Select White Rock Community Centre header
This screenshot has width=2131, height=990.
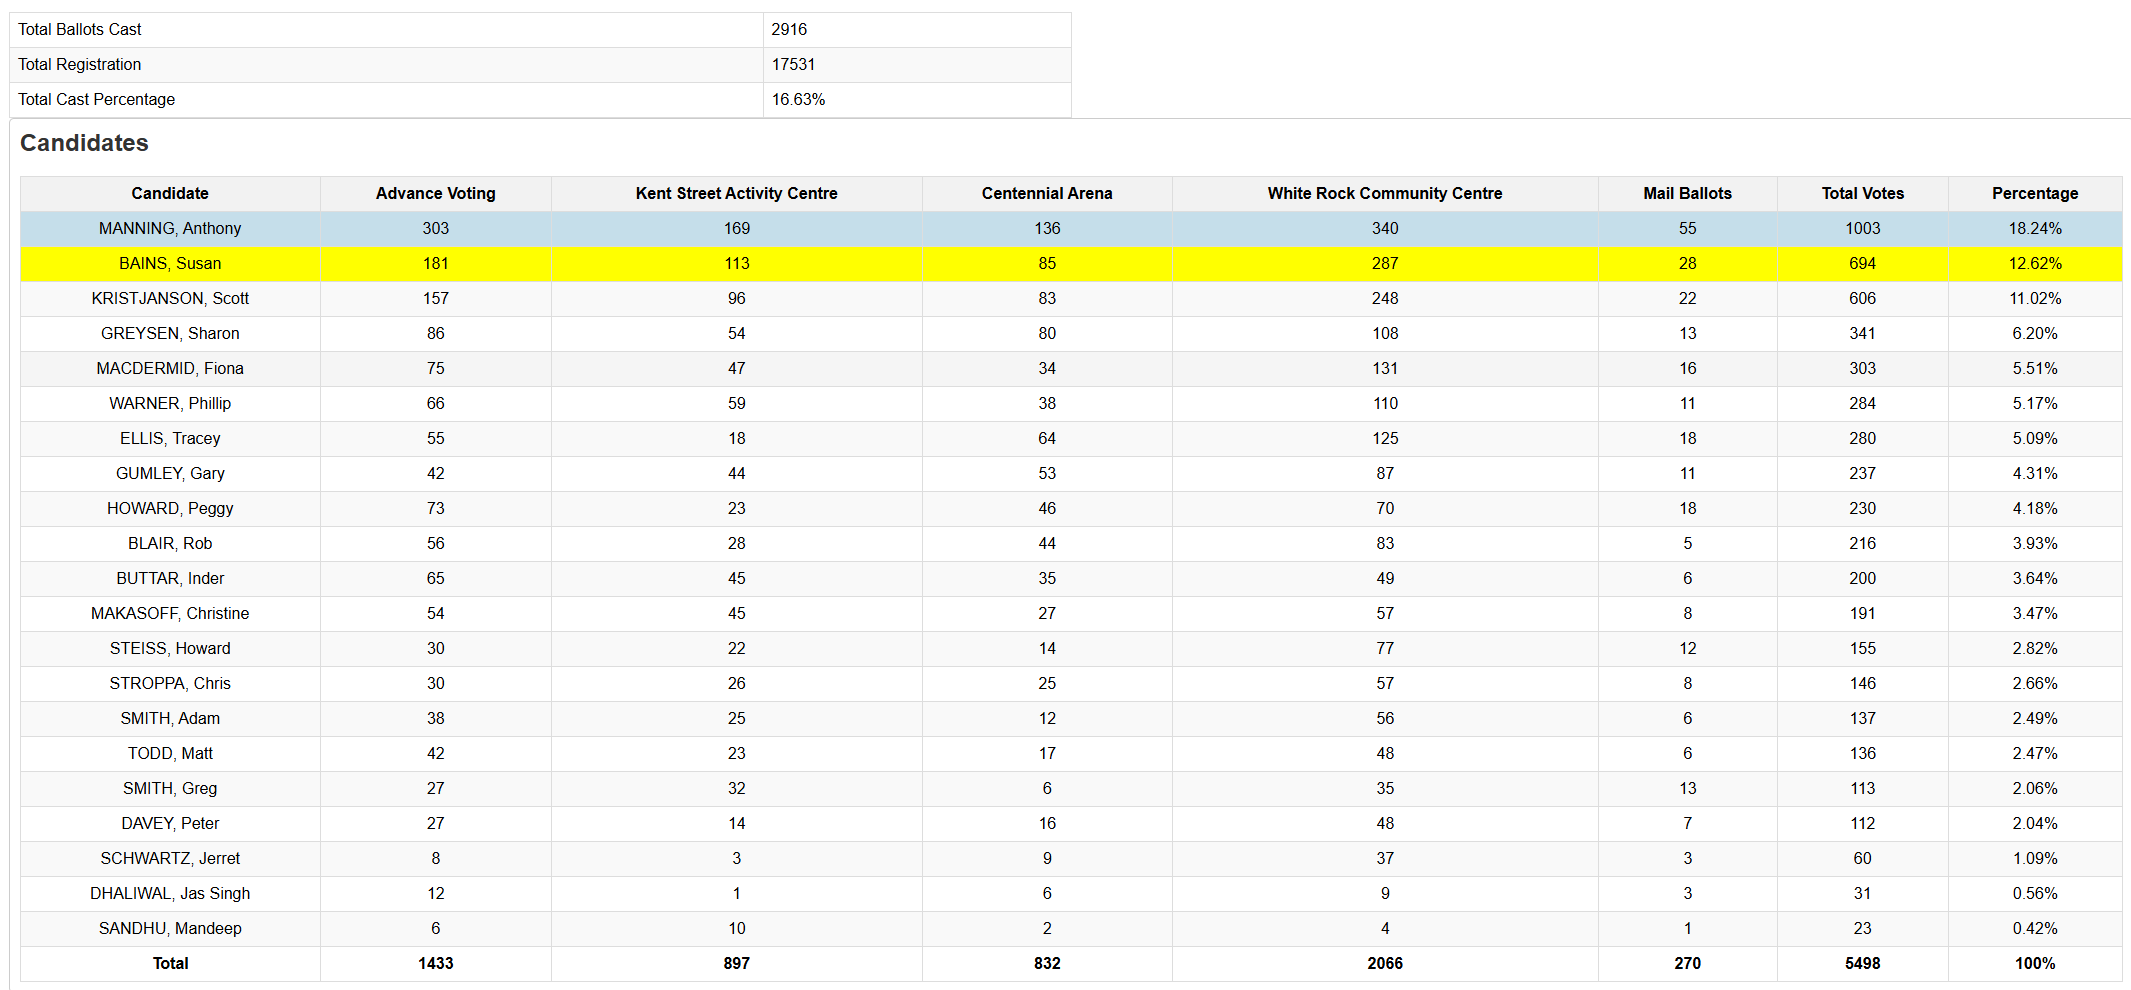click(1384, 193)
